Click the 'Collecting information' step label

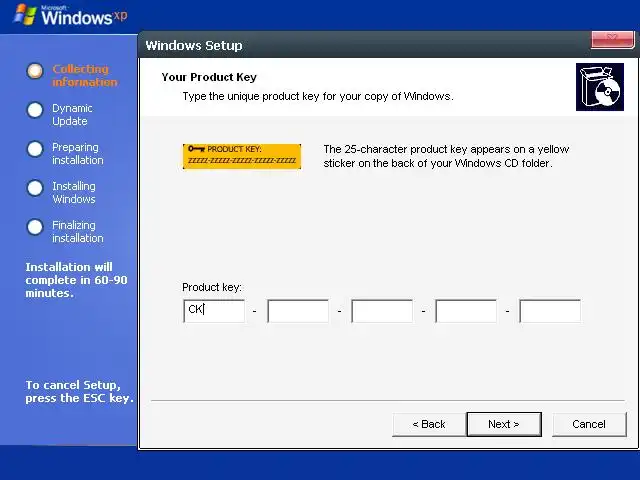(85, 76)
